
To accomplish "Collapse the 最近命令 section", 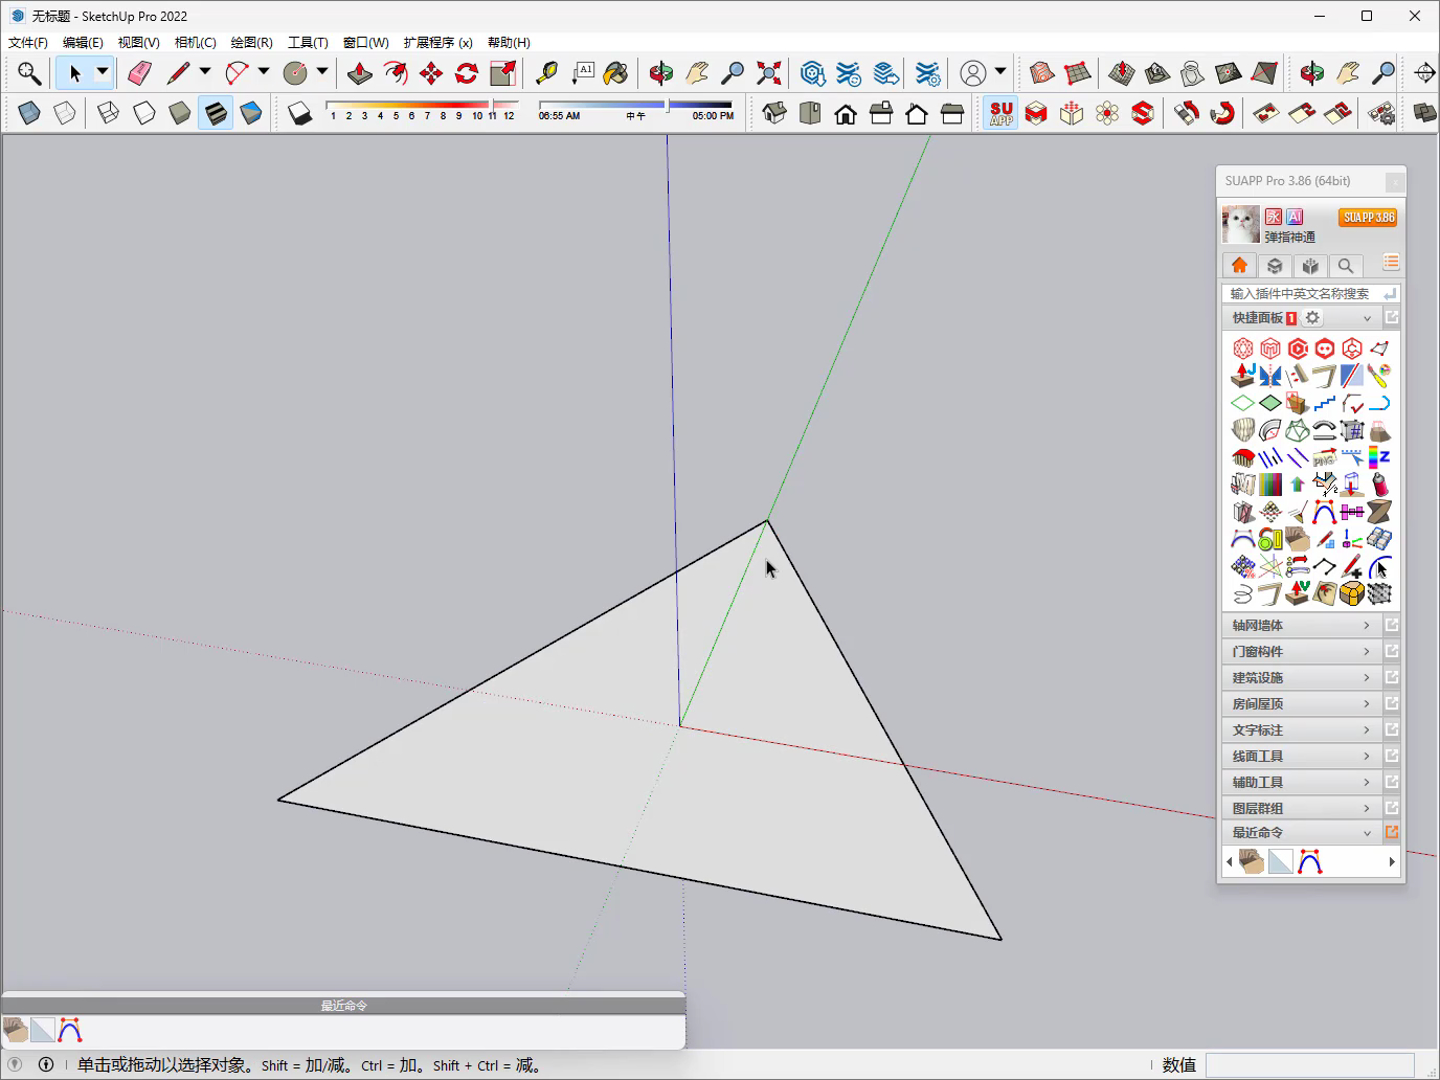I will tap(1300, 832).
